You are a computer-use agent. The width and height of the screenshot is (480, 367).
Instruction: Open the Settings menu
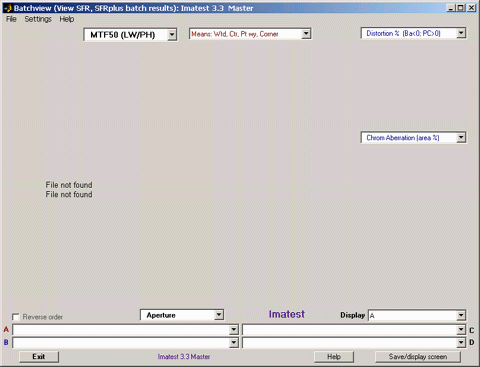(x=38, y=19)
